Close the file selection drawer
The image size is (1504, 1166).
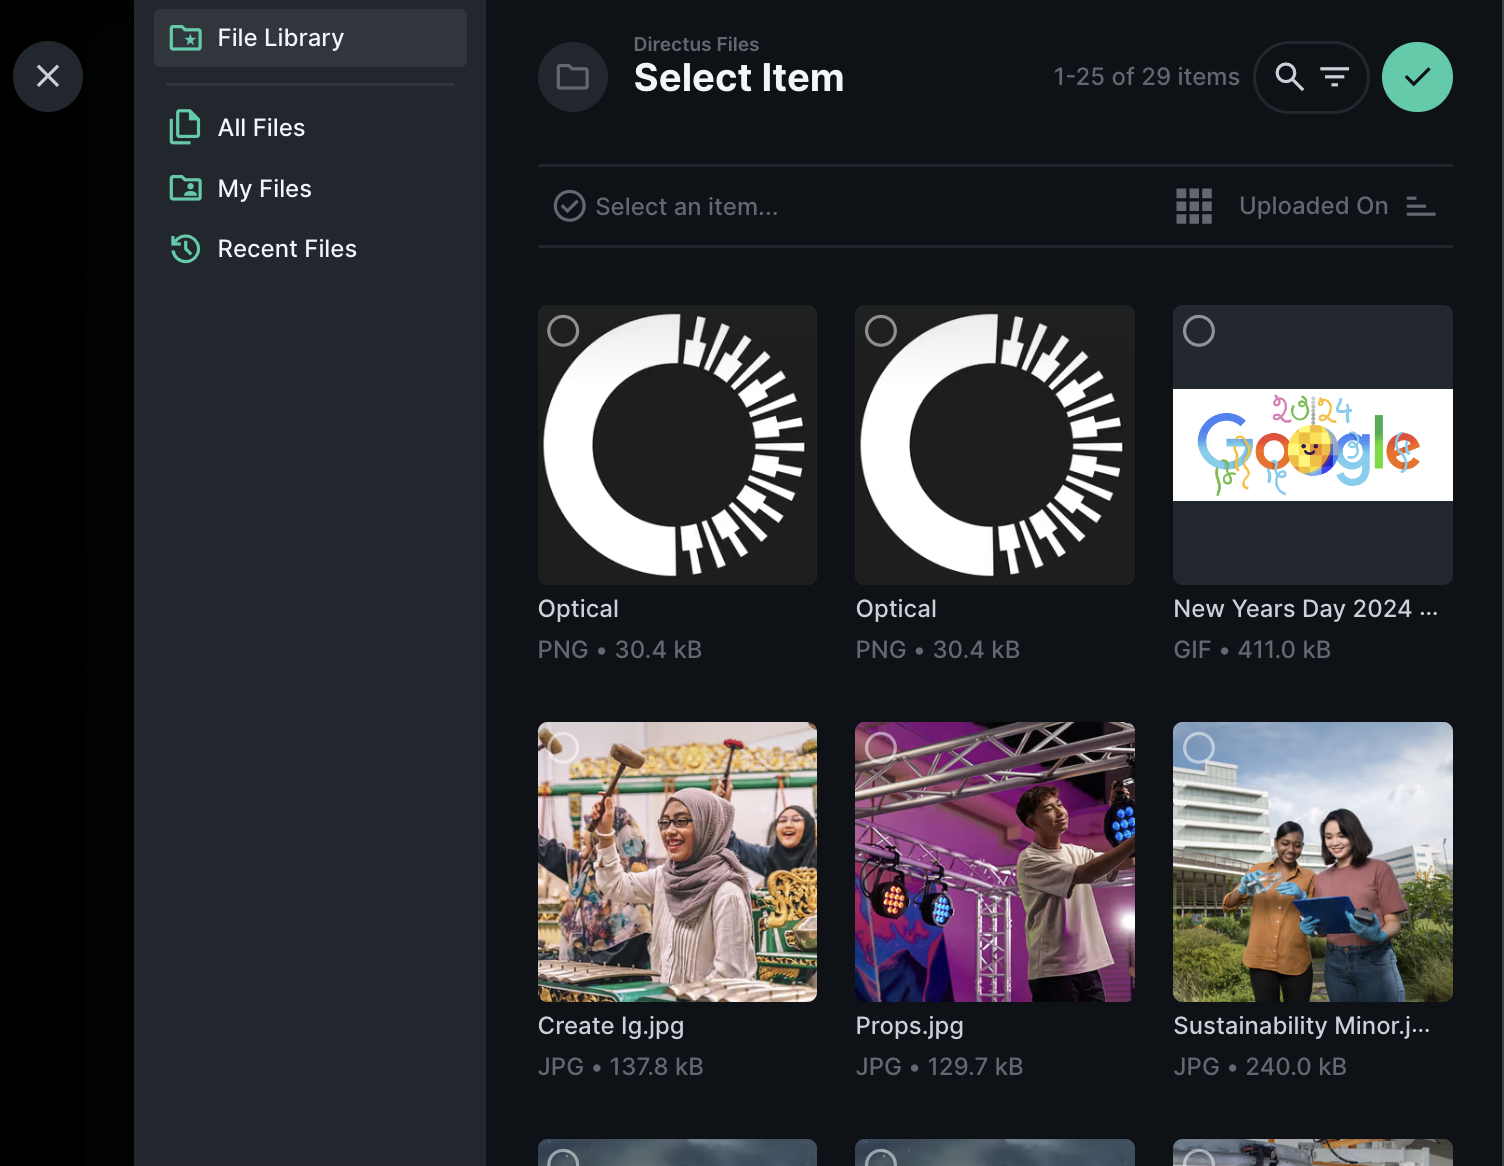click(48, 76)
